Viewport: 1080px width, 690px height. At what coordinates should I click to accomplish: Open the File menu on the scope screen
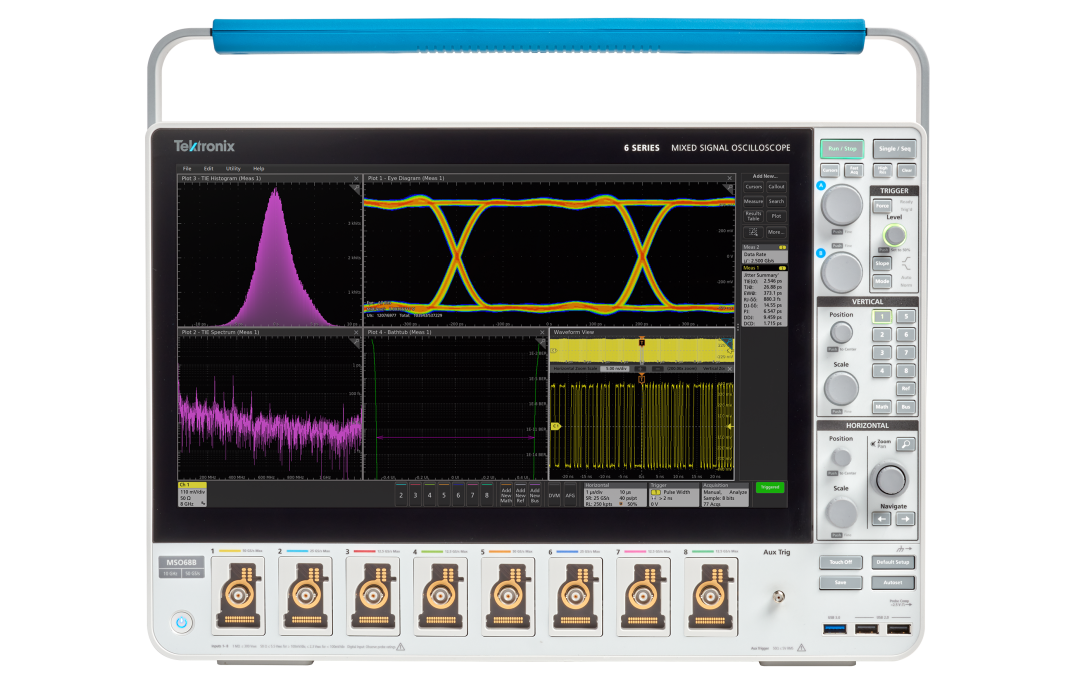[x=187, y=169]
